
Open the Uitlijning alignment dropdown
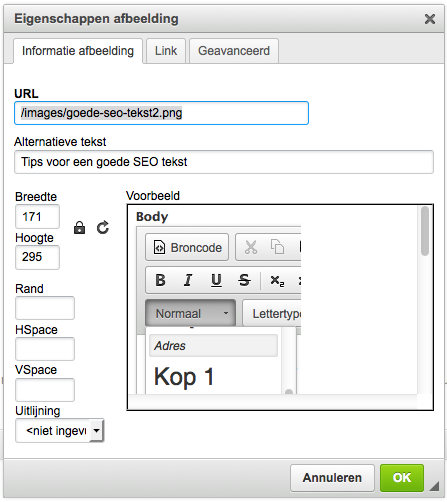(x=60, y=431)
